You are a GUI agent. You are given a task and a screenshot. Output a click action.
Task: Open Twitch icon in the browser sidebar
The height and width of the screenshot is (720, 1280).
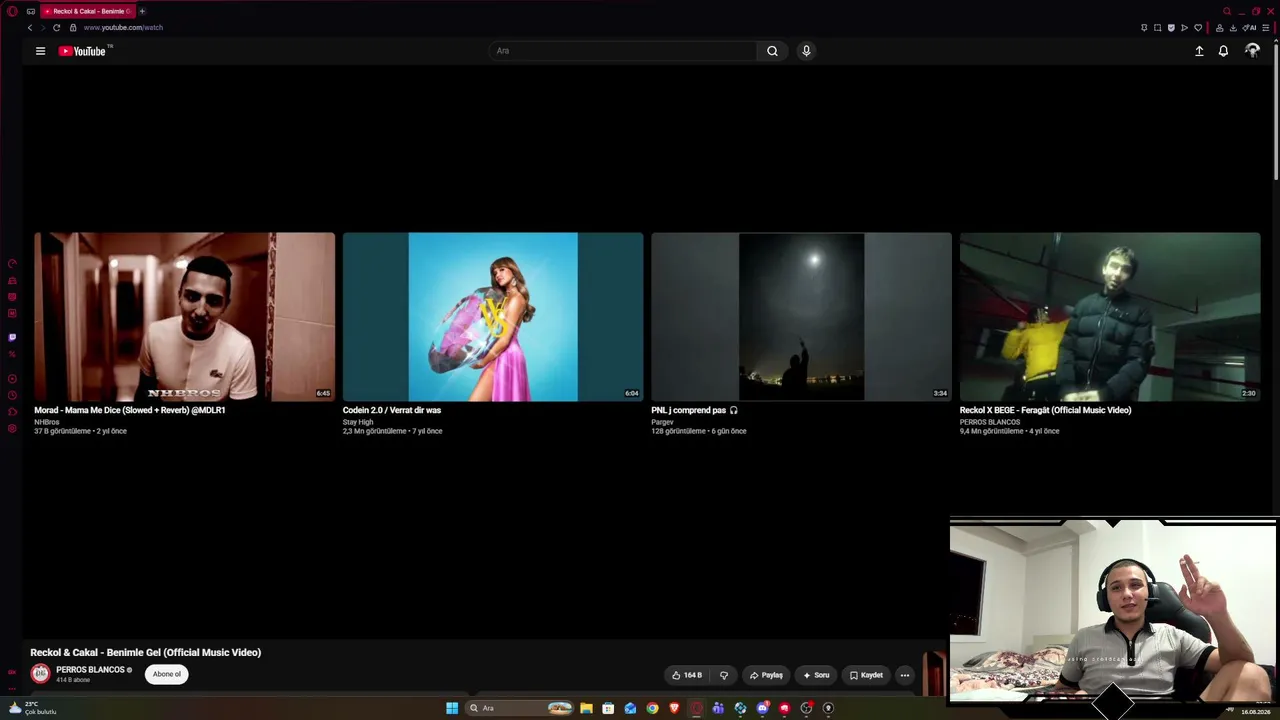[x=12, y=337]
